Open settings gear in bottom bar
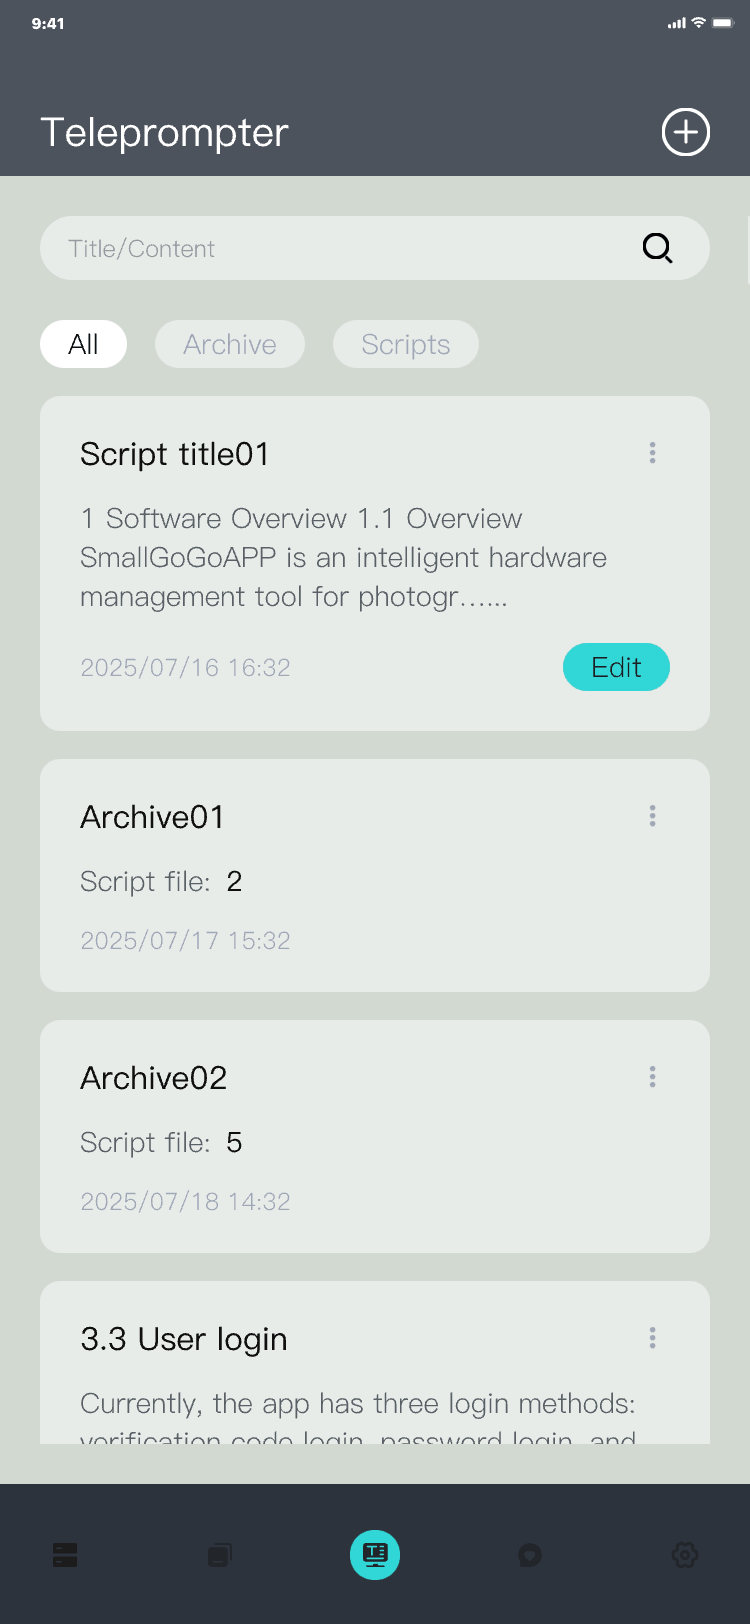The width and height of the screenshot is (750, 1624). [685, 1555]
